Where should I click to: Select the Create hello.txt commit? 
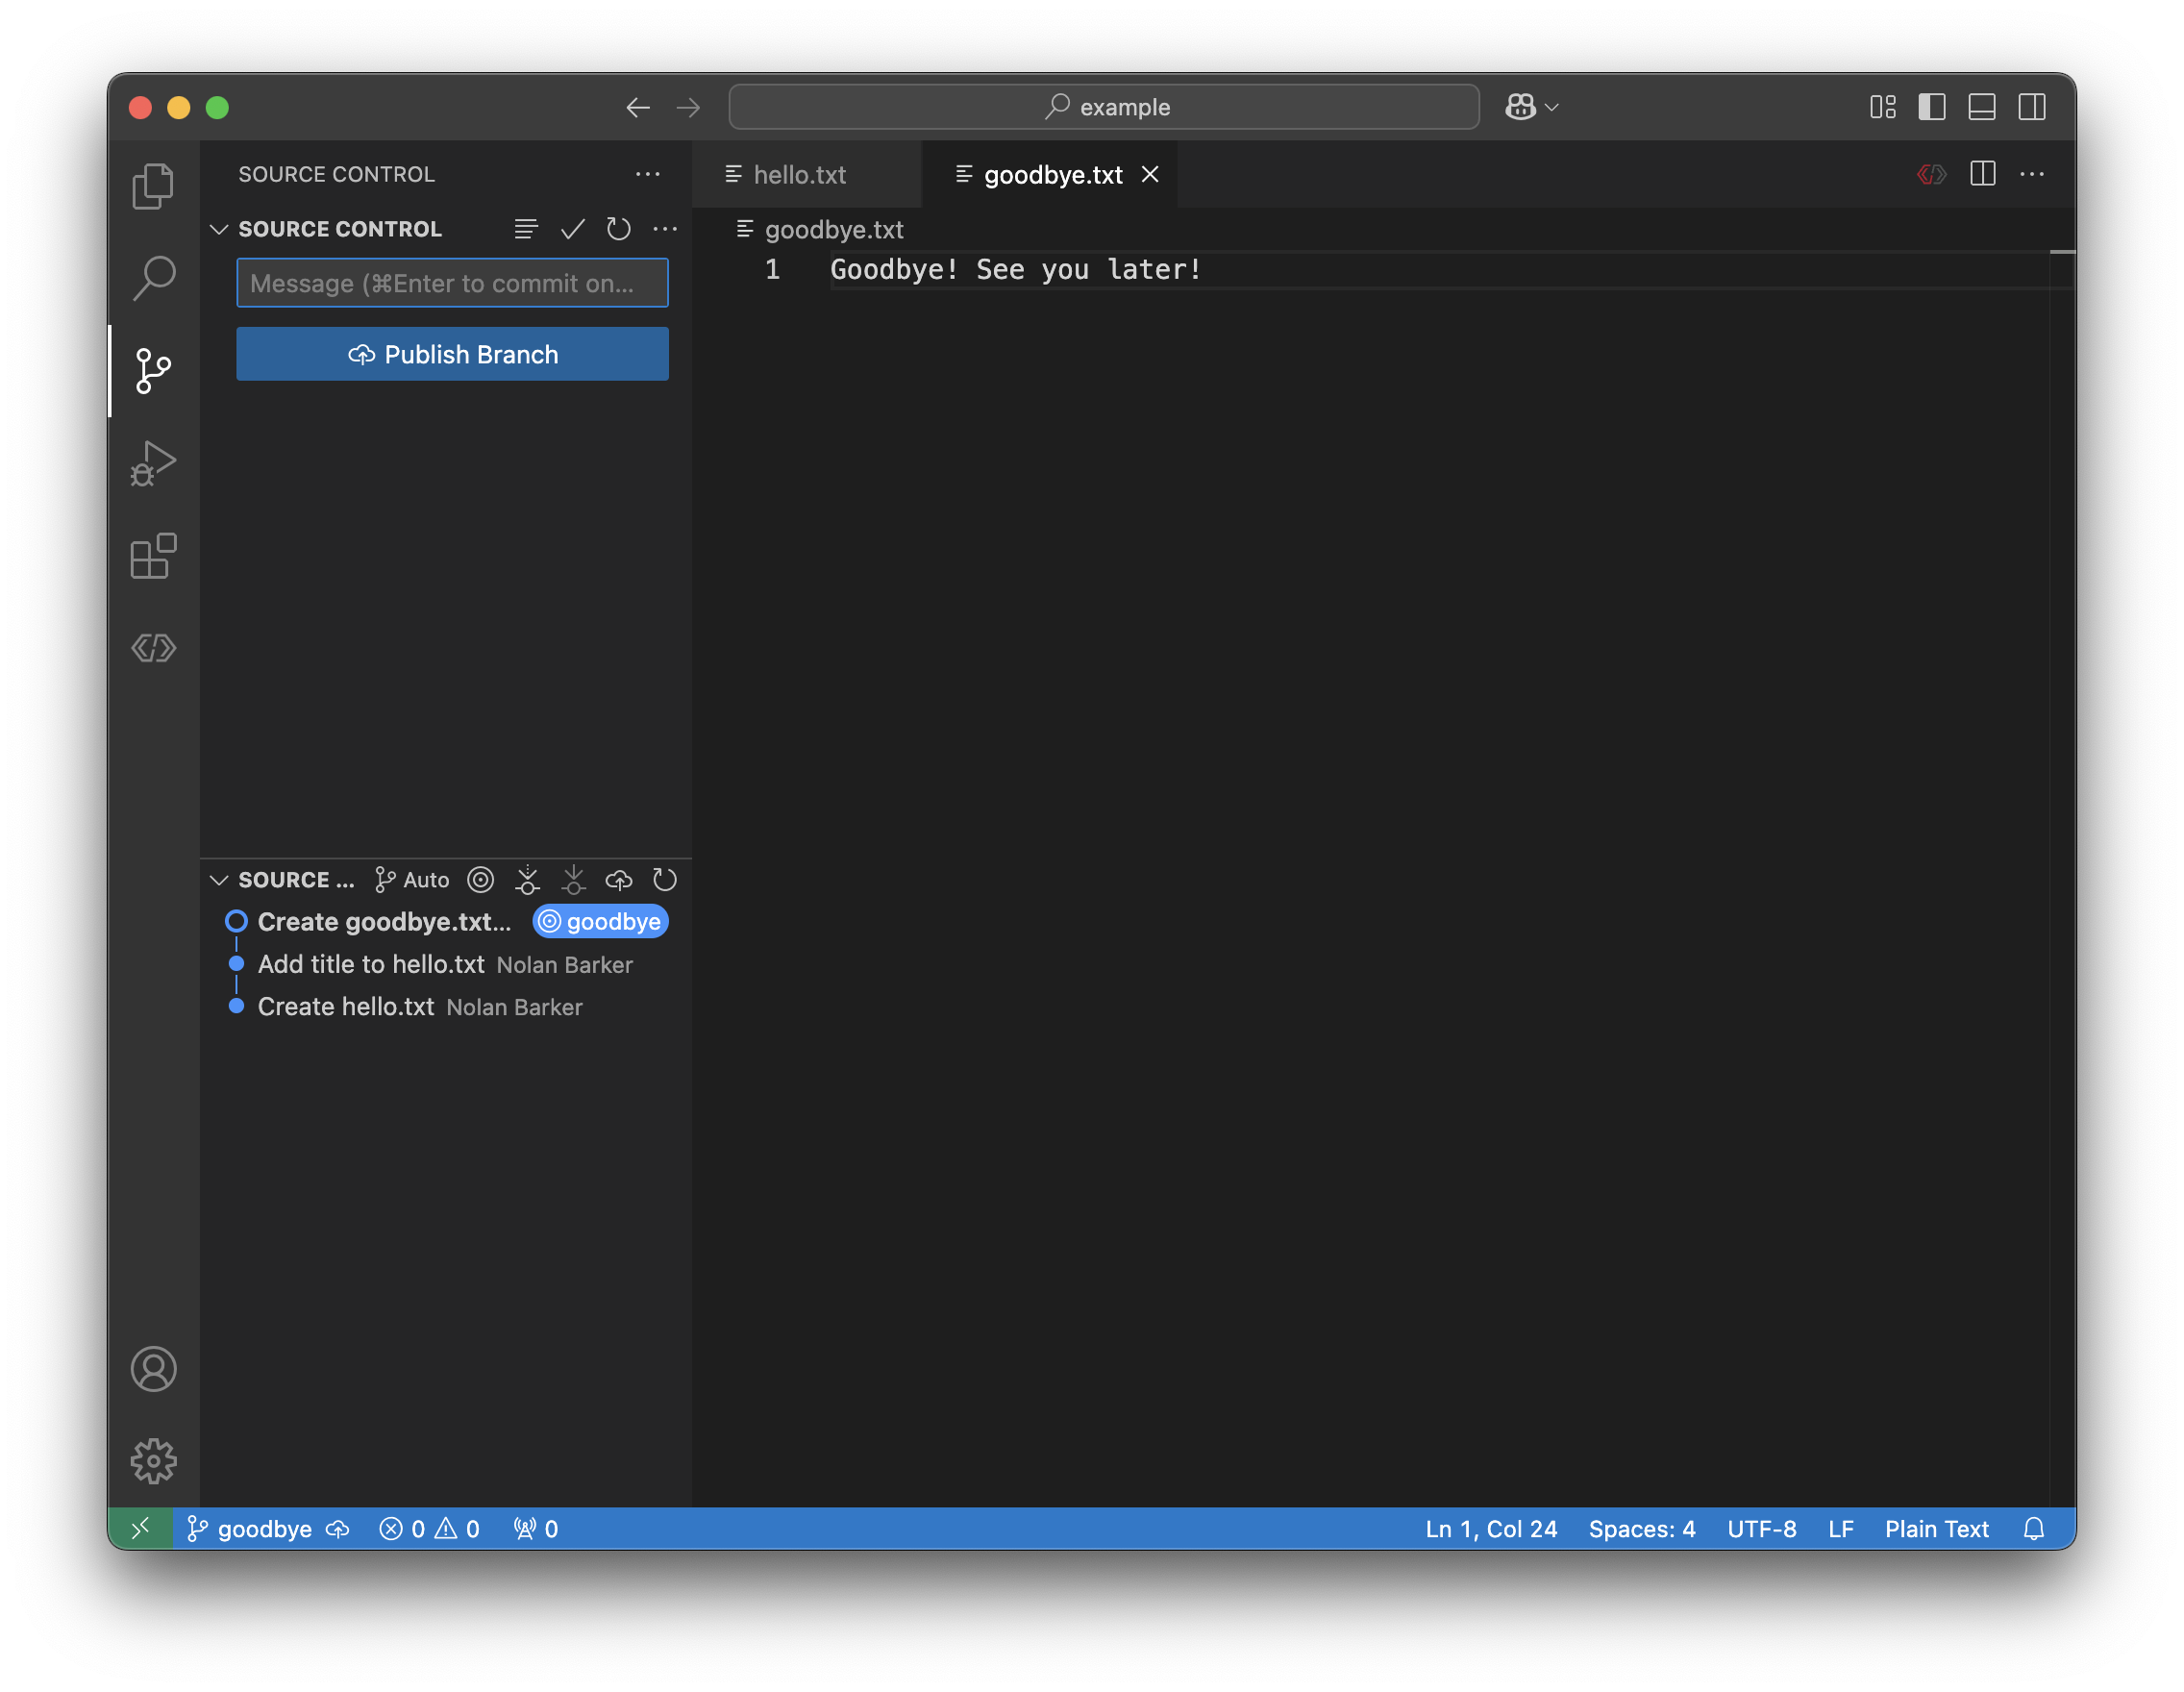pos(446,1007)
